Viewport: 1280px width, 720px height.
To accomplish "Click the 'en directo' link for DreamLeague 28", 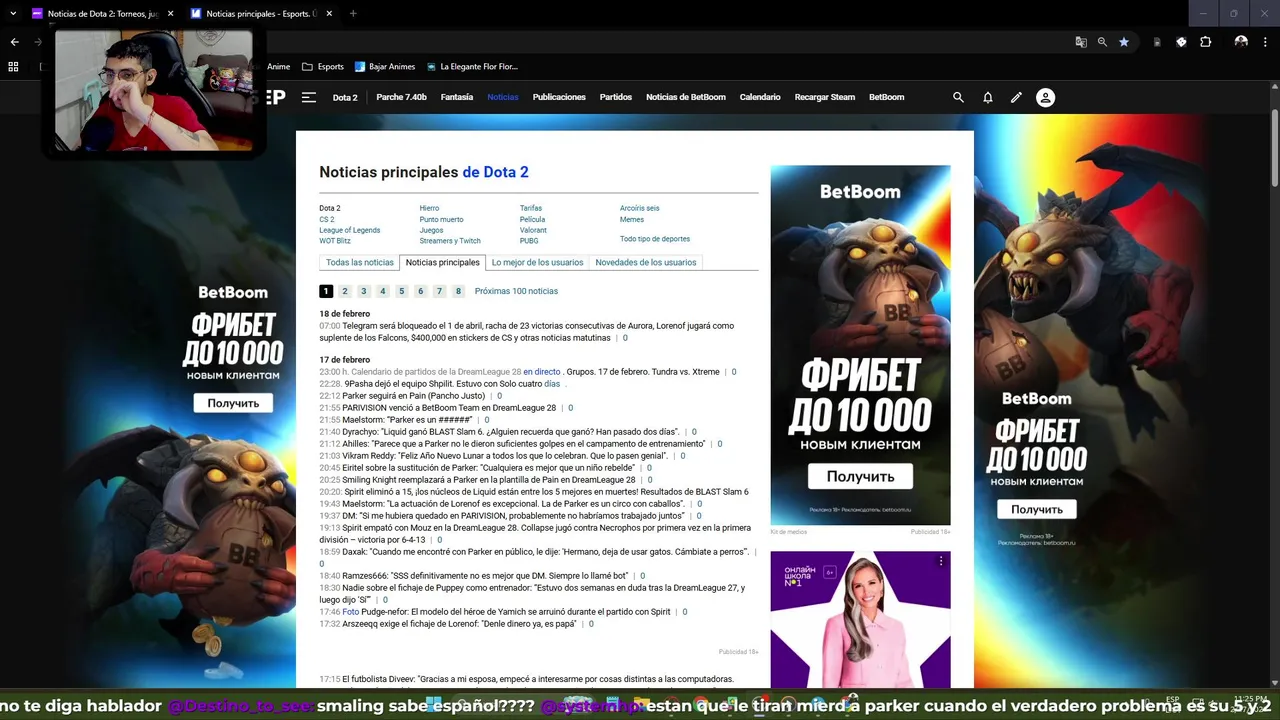I will click(542, 372).
